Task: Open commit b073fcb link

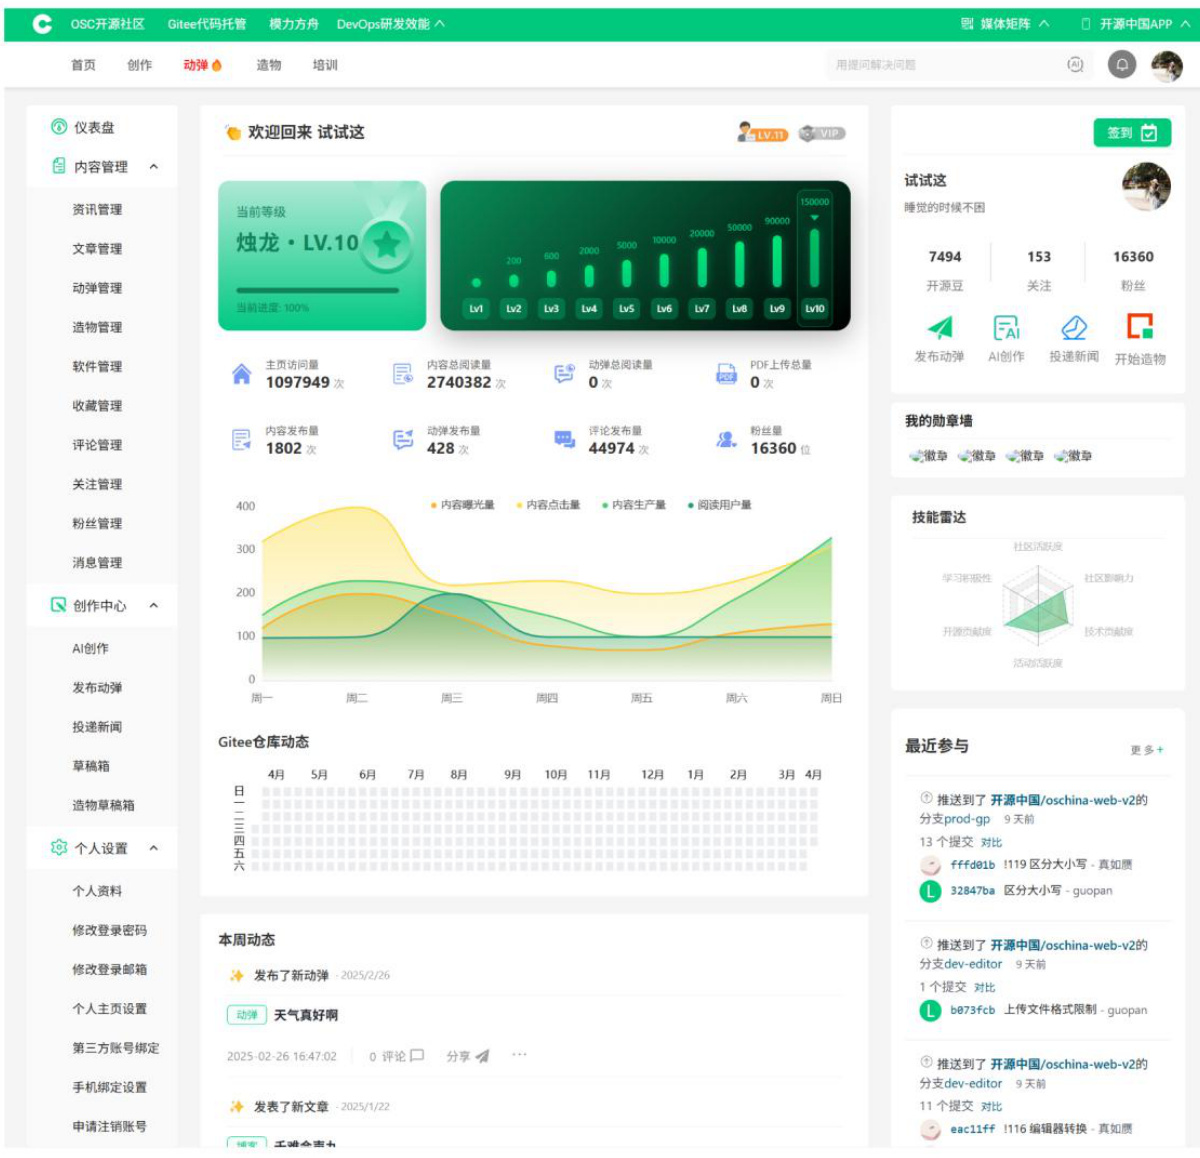Action: click(x=972, y=1010)
